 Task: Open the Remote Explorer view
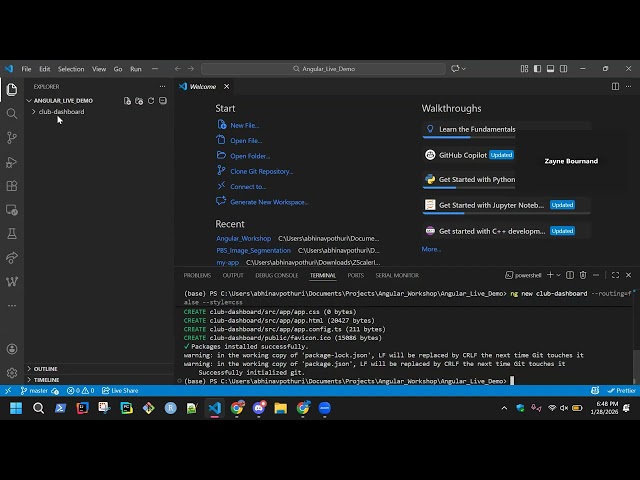(12, 210)
